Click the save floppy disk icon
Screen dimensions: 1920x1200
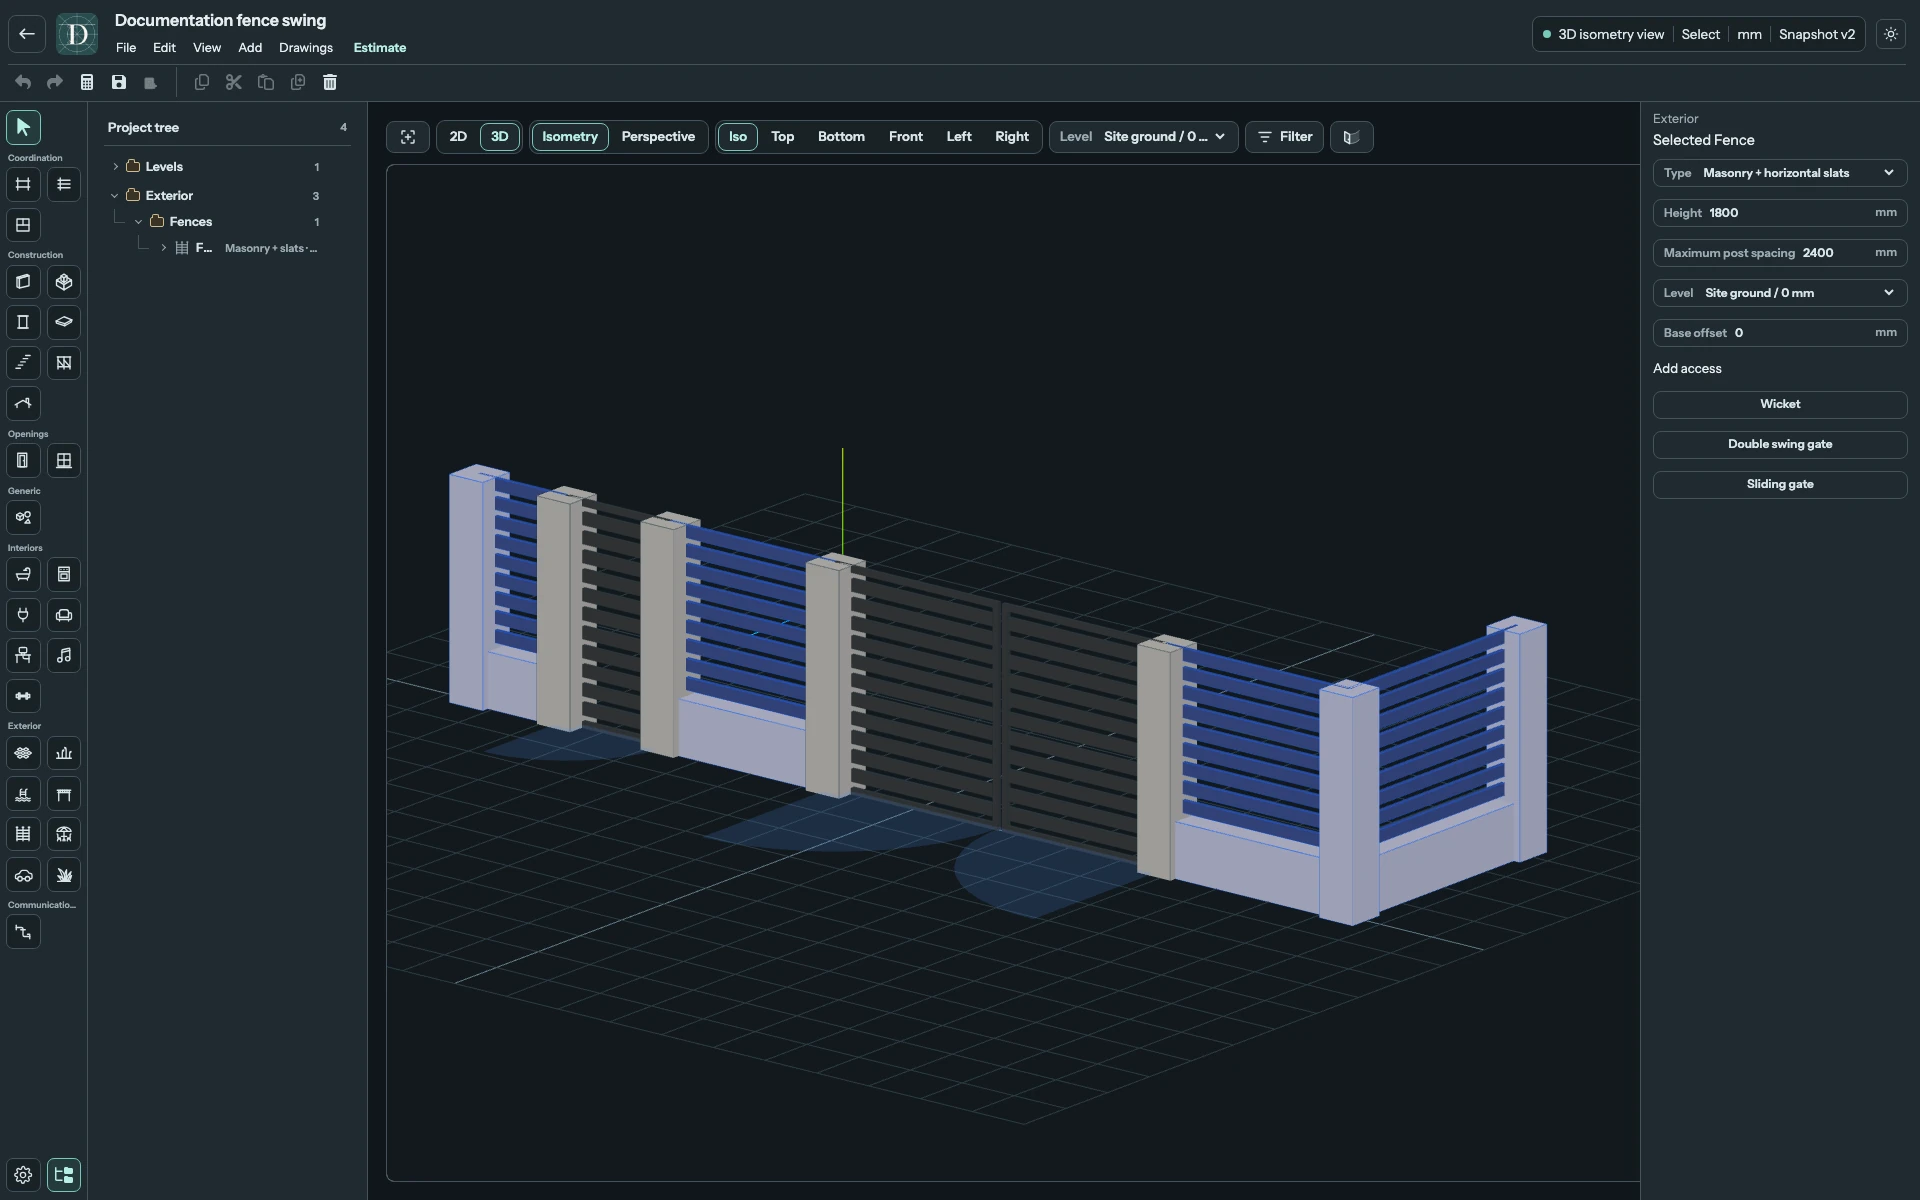tap(119, 82)
